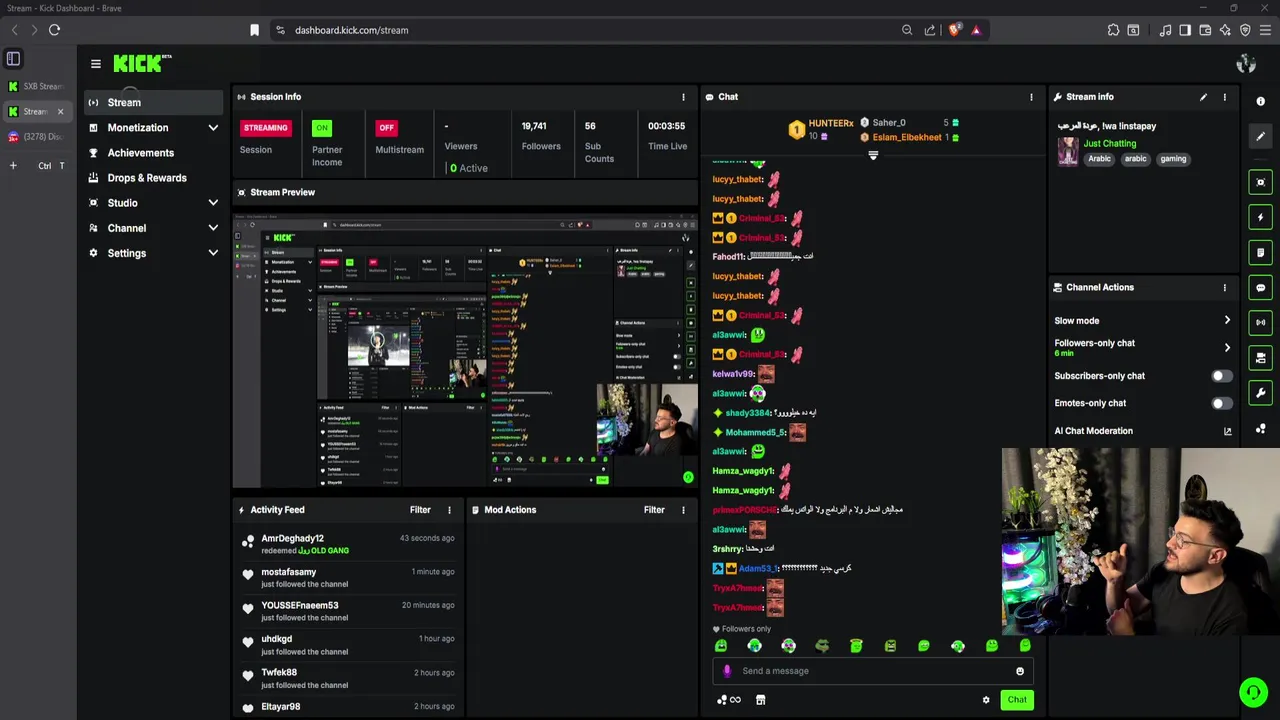Click the document note icon in right toolbar

(x=1260, y=252)
